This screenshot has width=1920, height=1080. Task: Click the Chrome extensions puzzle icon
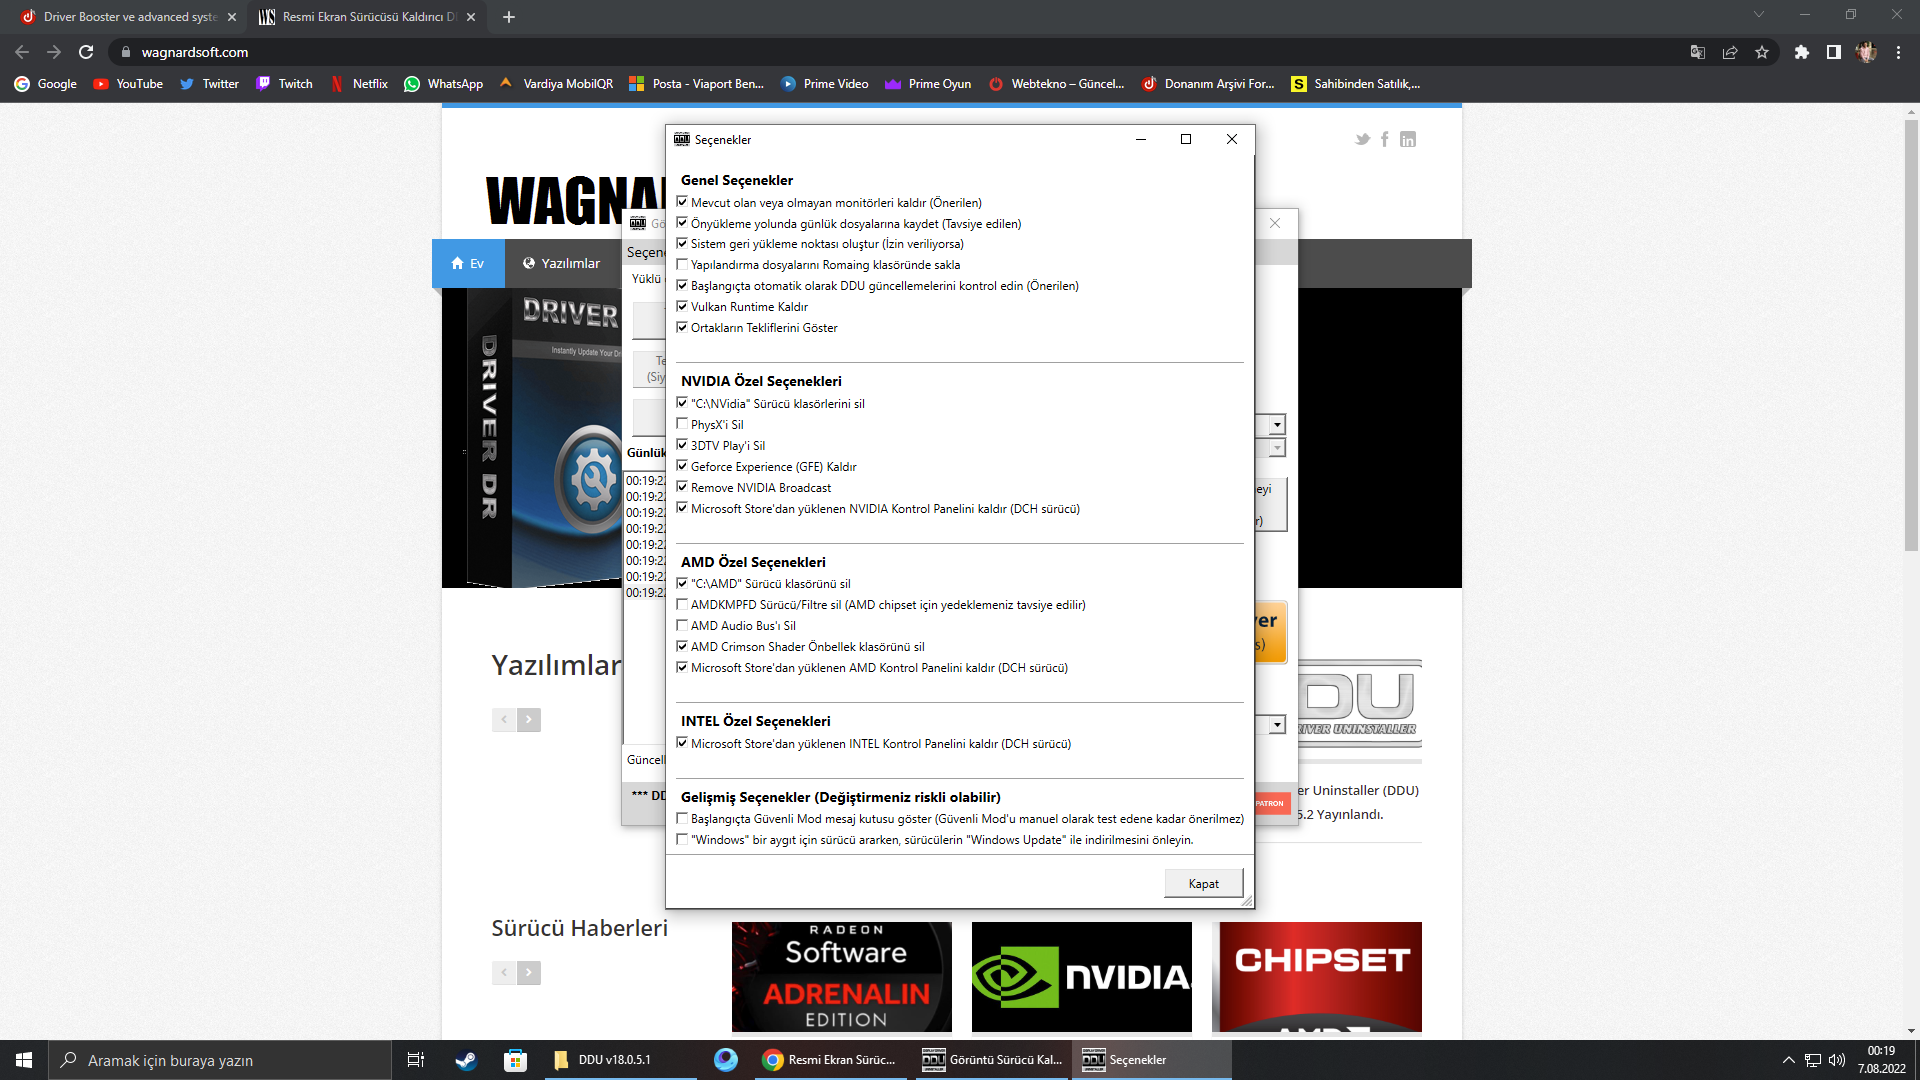pos(1801,52)
